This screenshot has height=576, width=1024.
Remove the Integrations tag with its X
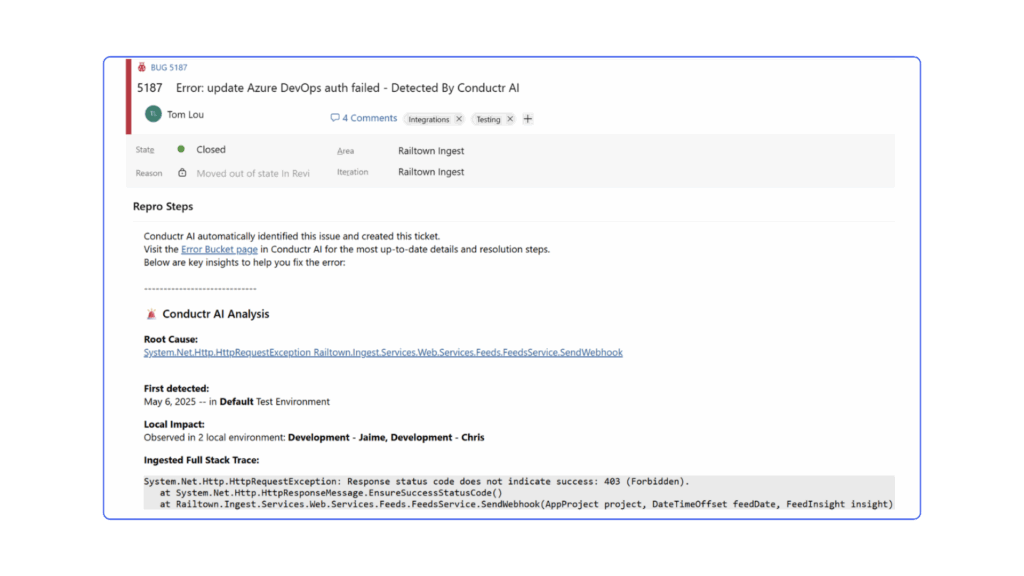click(x=459, y=119)
